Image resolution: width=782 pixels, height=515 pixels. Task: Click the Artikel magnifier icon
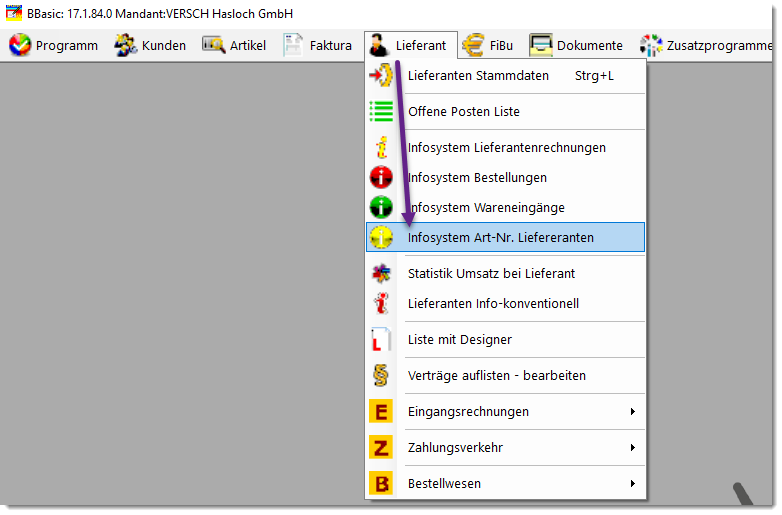click(x=213, y=44)
